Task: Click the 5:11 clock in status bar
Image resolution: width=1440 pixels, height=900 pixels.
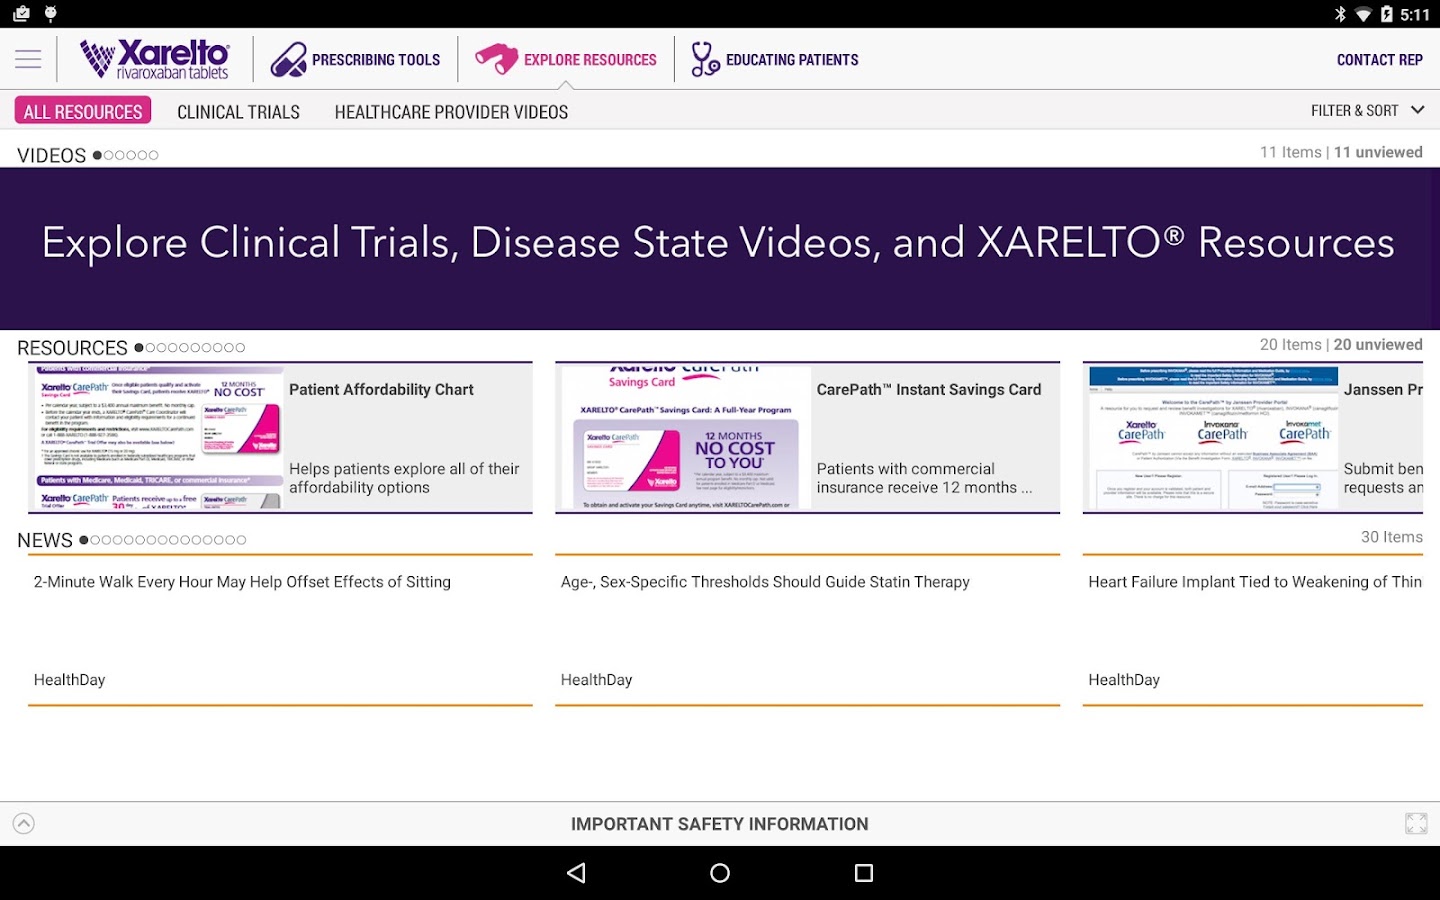Action: [1414, 14]
